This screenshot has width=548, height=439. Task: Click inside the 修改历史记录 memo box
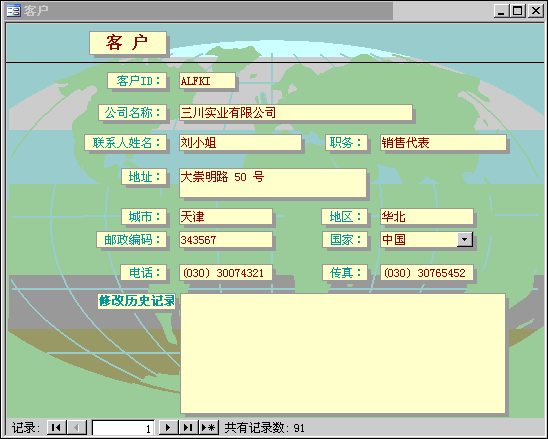343,353
